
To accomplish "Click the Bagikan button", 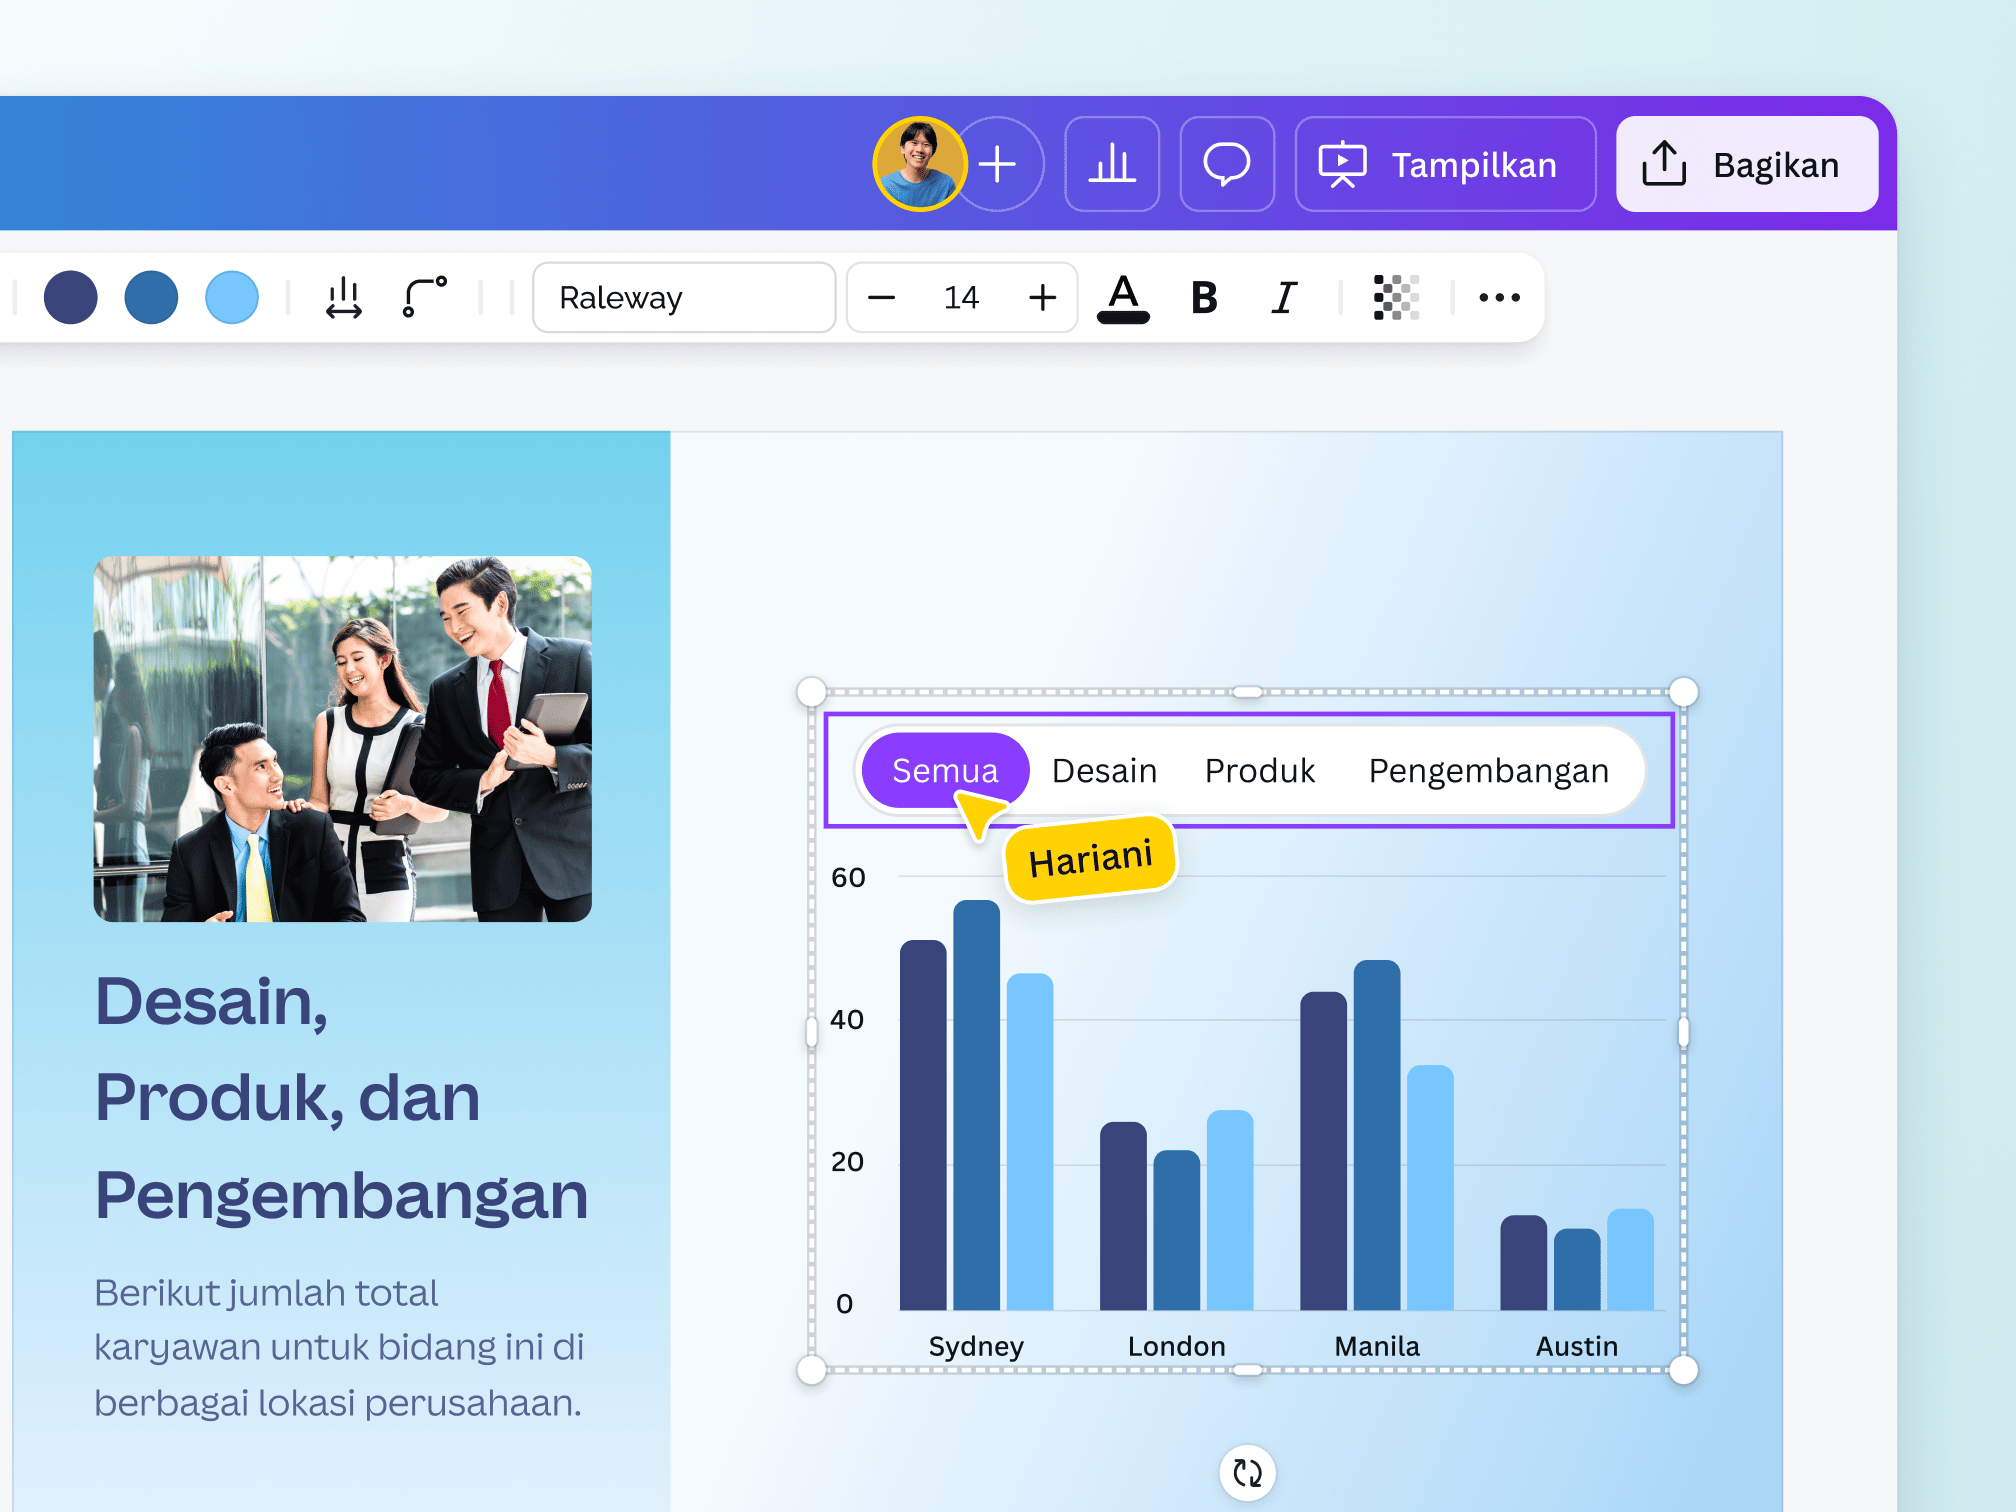I will pyautogui.click(x=1746, y=164).
